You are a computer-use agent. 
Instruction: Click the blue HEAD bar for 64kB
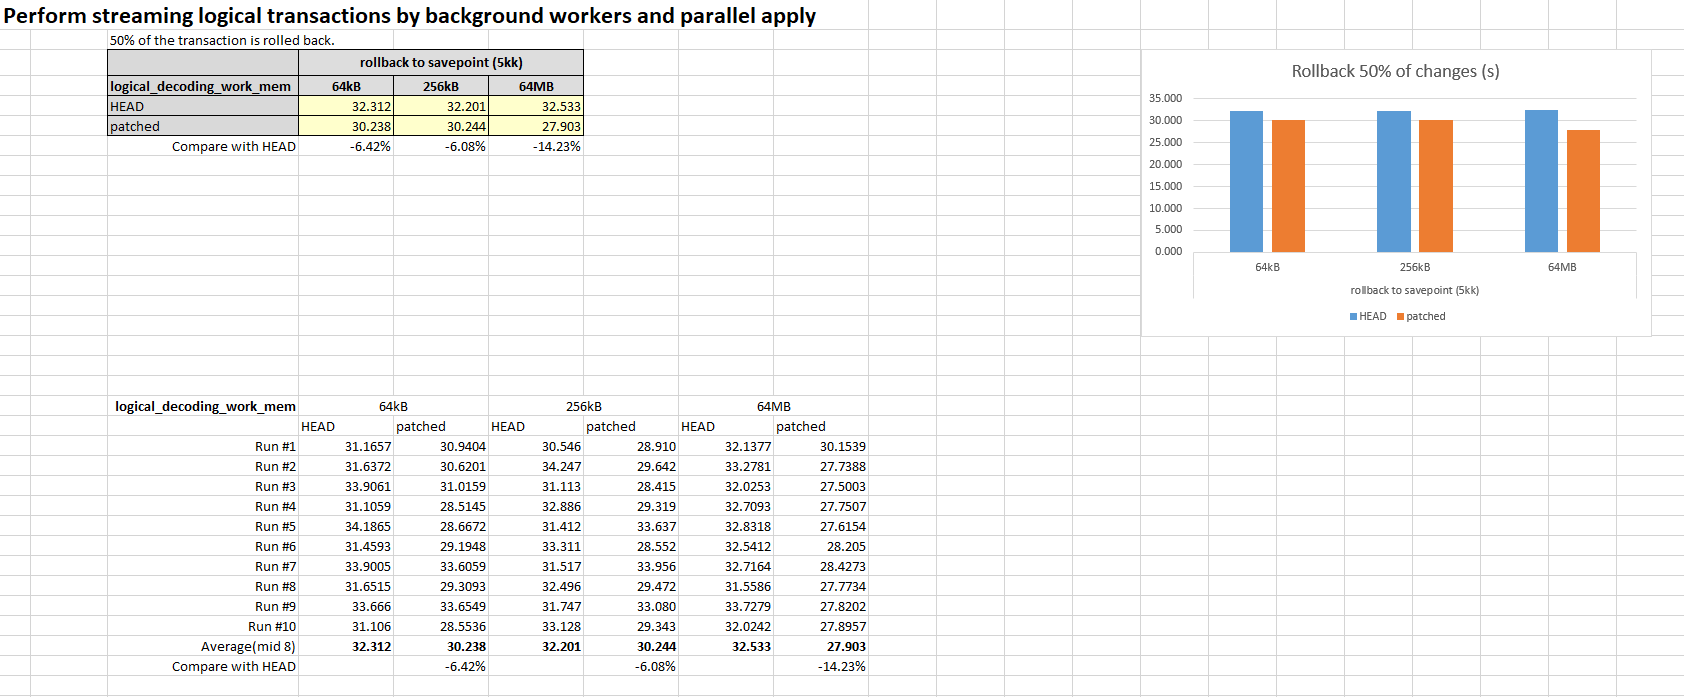[x=1246, y=181]
